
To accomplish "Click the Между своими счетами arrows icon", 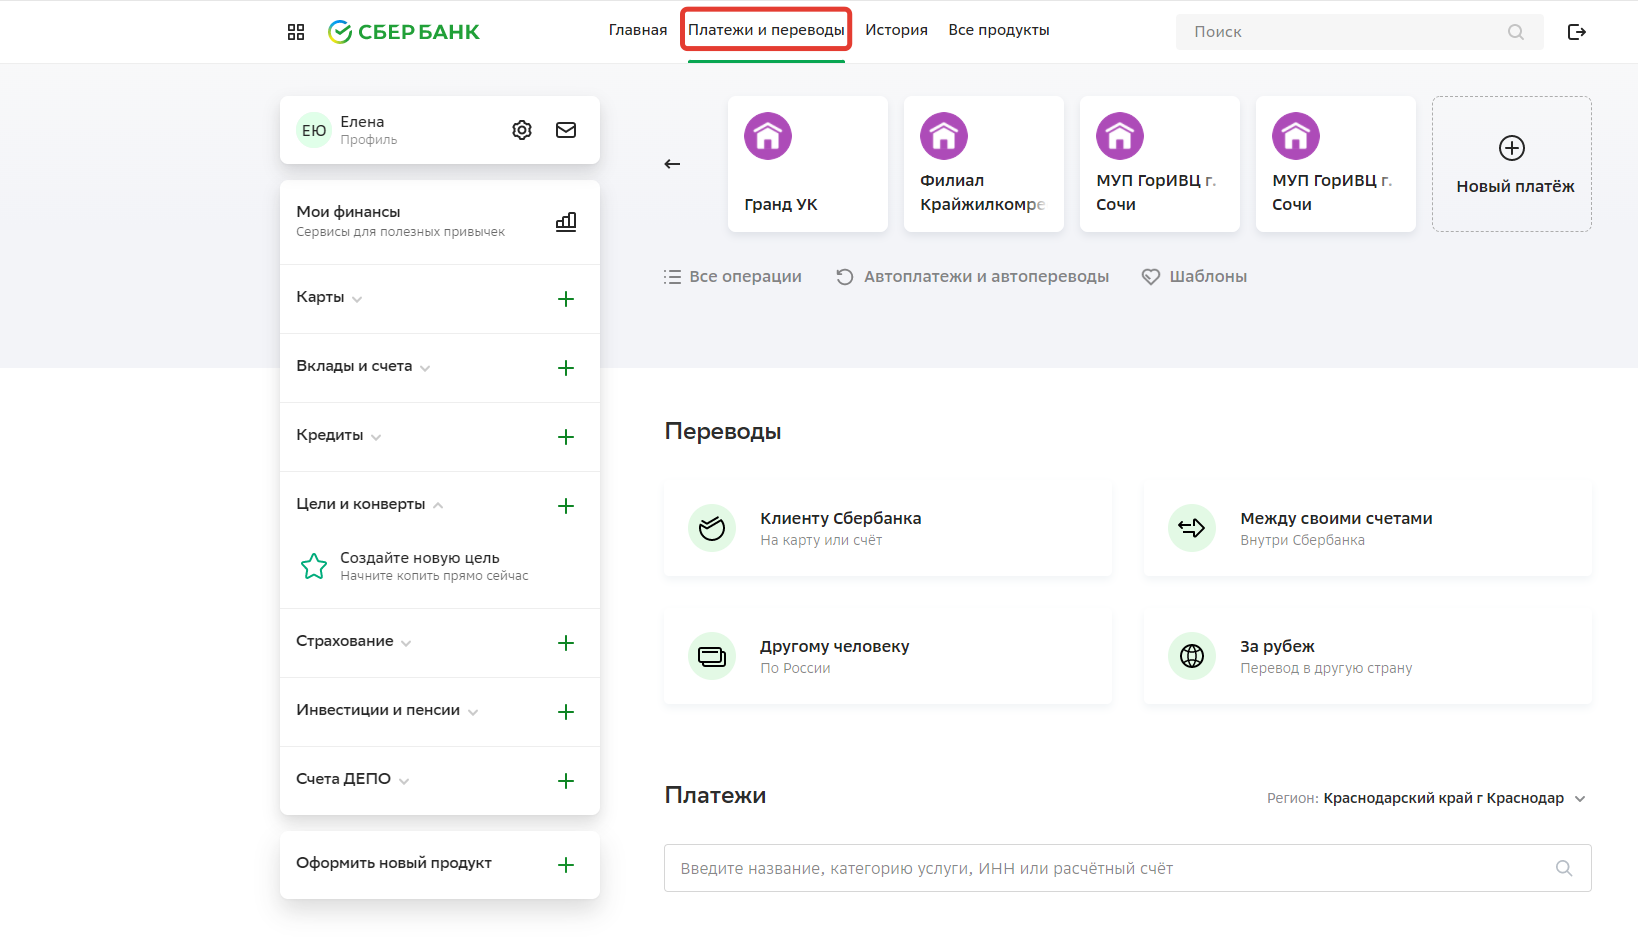I will [1192, 528].
